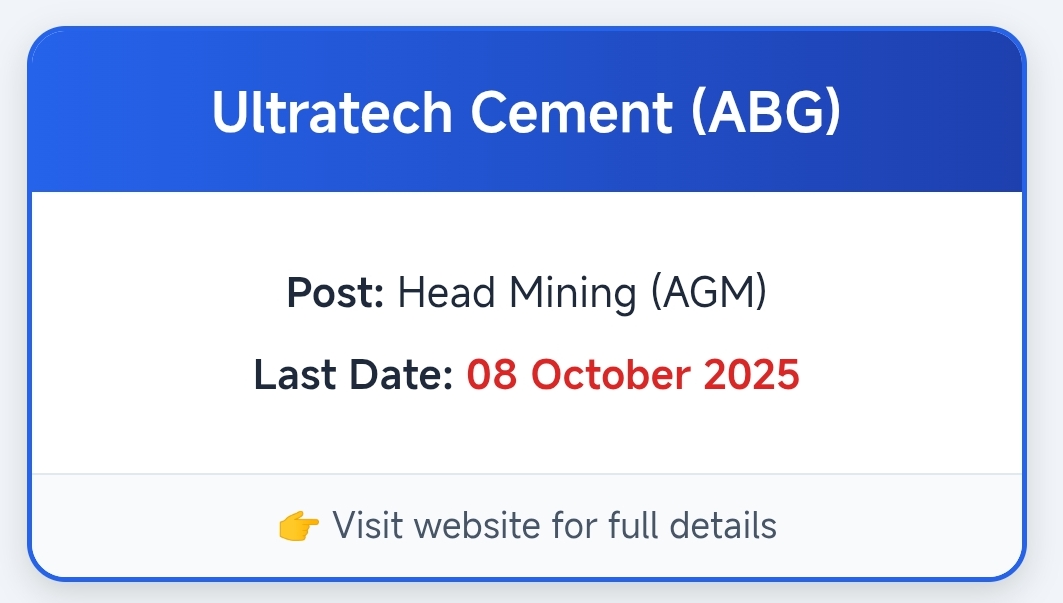Select the bold Post: label

[335, 294]
